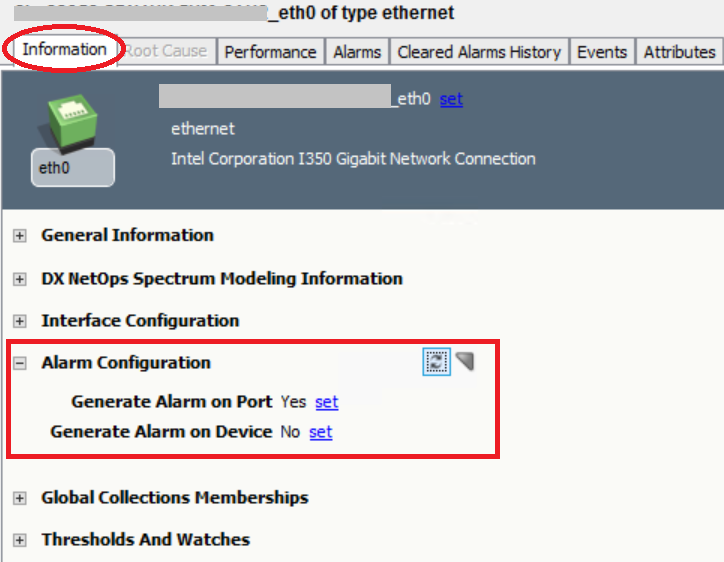724x562 pixels.
Task: Expand the Thresholds And Watches section
Action: pos(19,540)
